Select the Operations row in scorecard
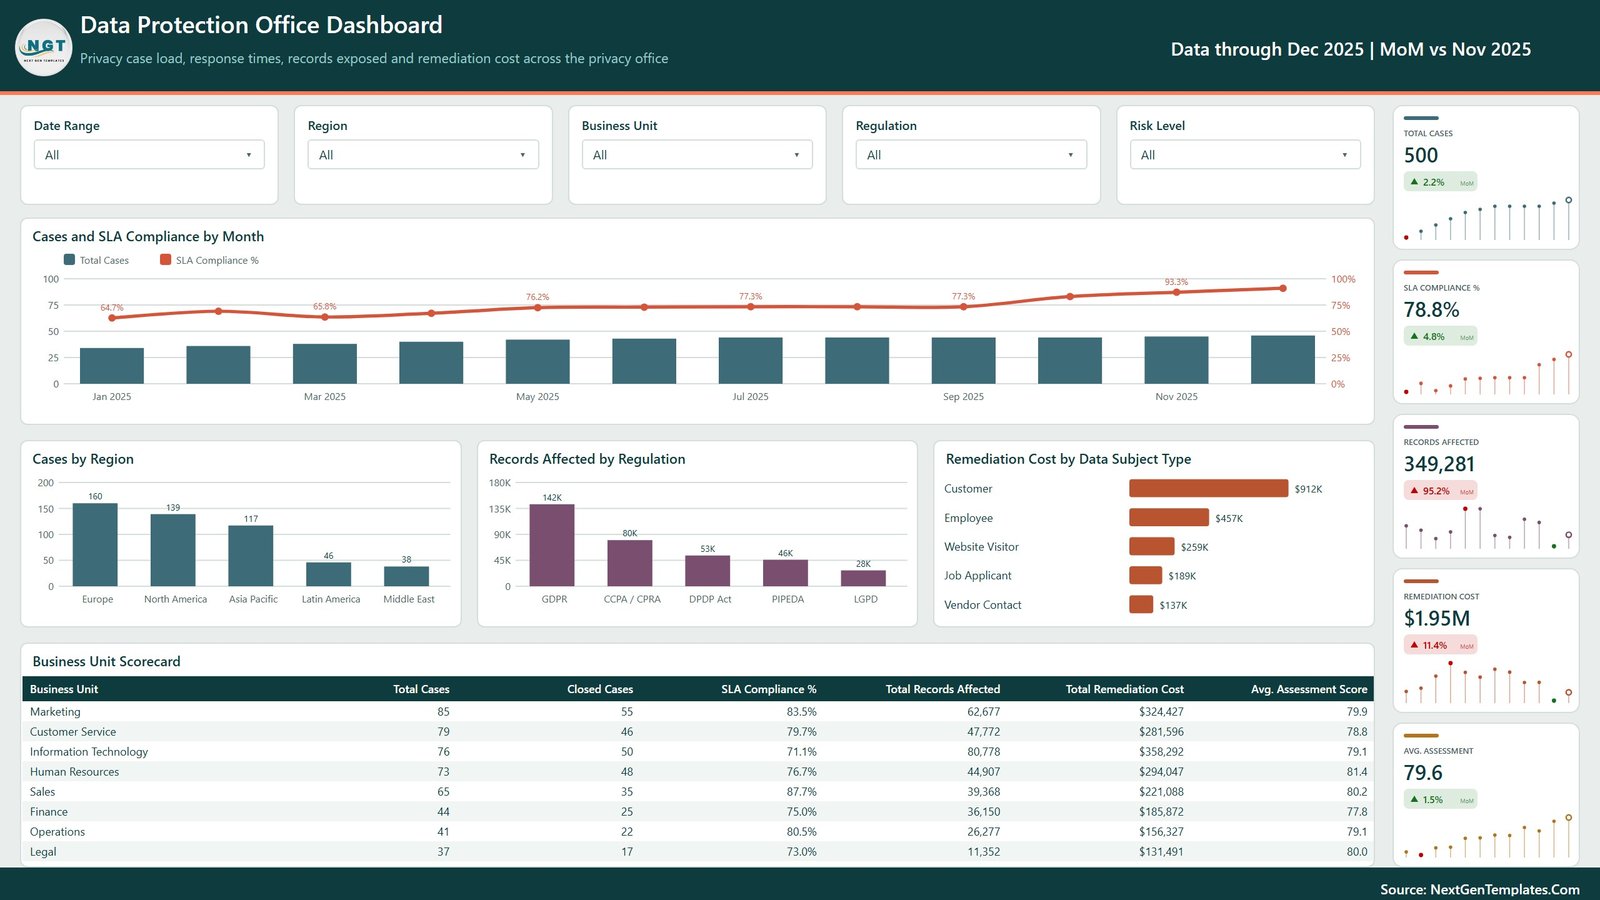 698,832
